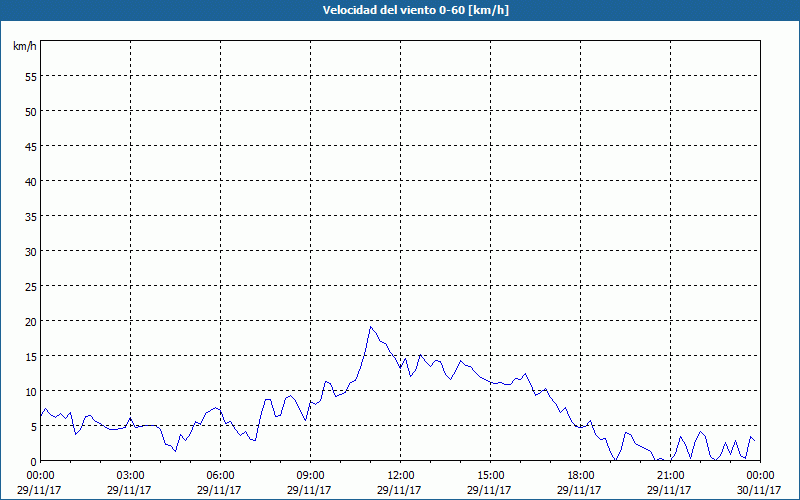Click the y-axis value 50
The width and height of the screenshot is (800, 500).
tap(31, 111)
